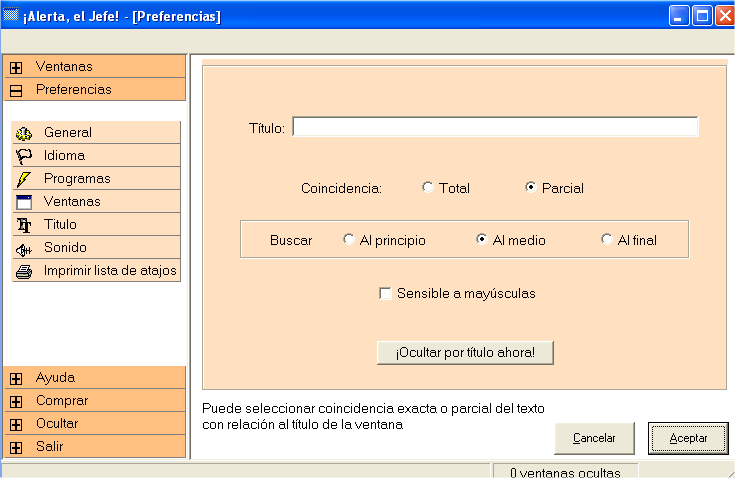The height and width of the screenshot is (478, 735).
Task: Expand the Salir section plus box
Action: 16,448
